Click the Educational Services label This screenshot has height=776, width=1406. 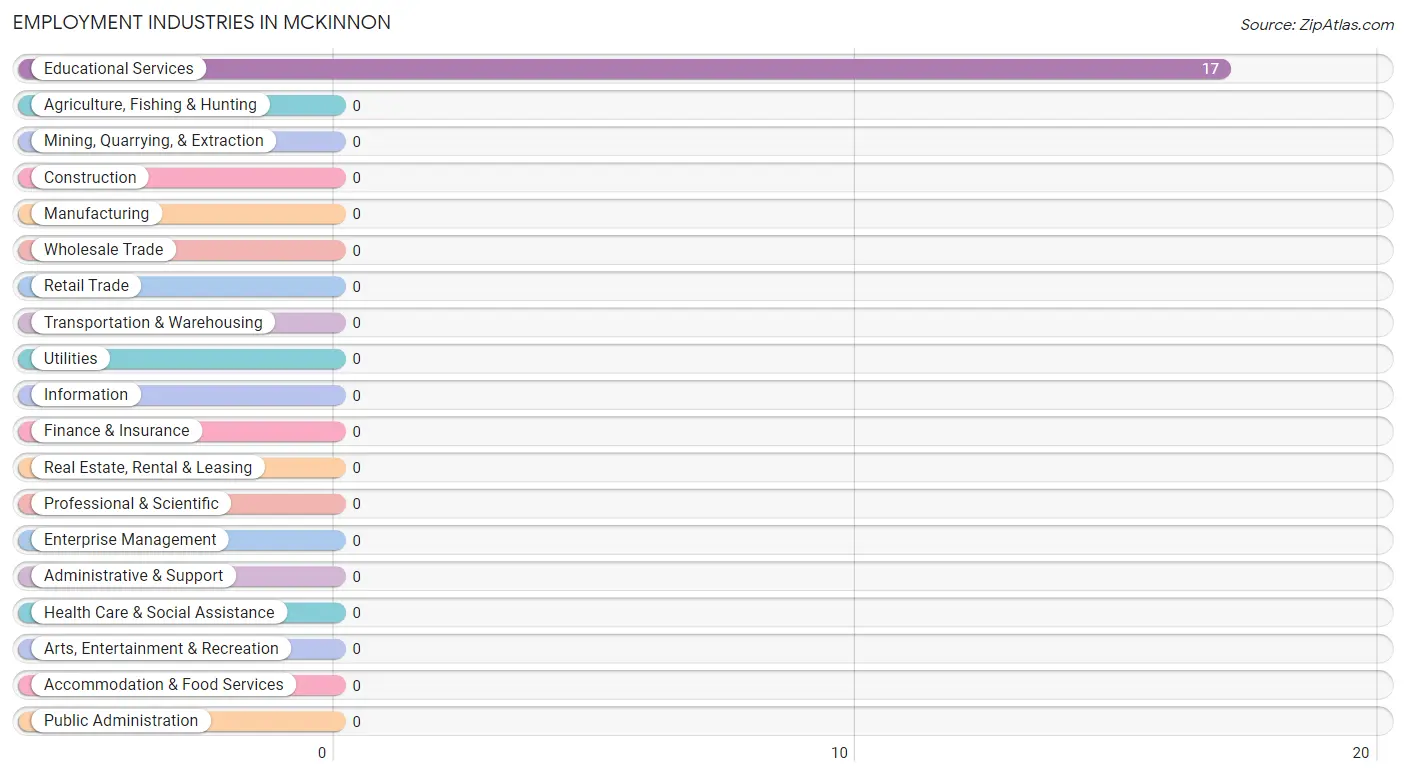pyautogui.click(x=119, y=69)
